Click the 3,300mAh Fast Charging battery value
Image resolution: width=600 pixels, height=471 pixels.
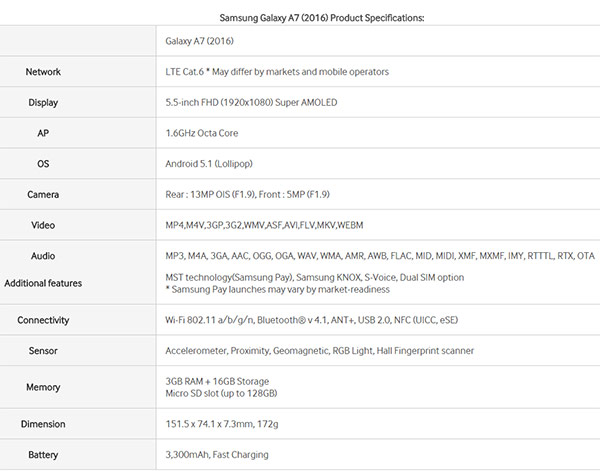pos(217,455)
